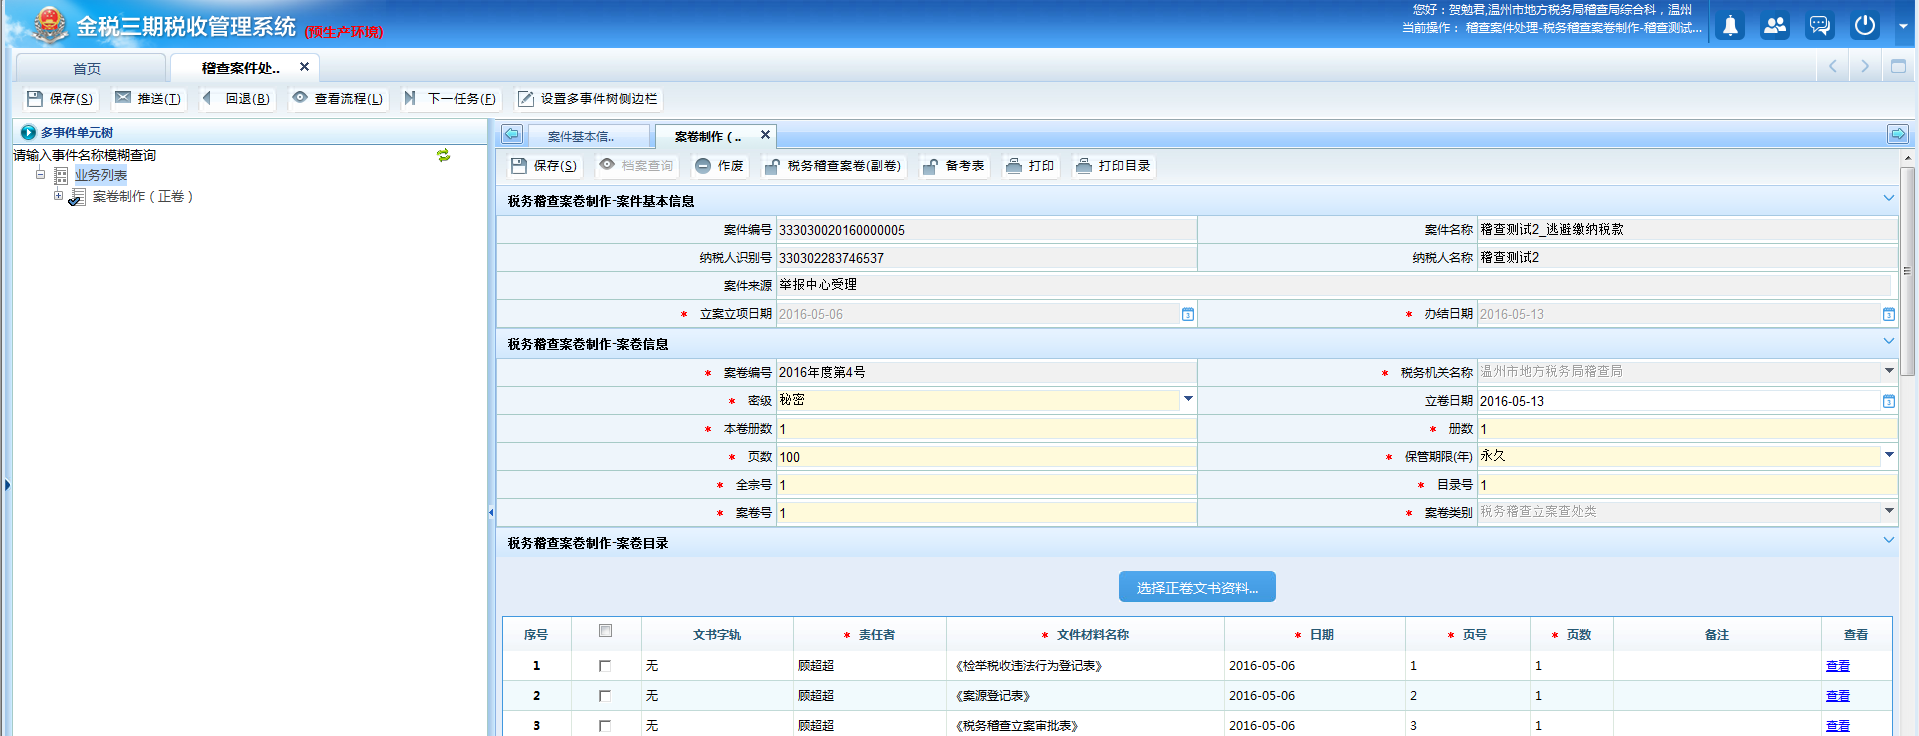The image size is (1919, 736).
Task: Check the row 2 checkbox
Action: (x=605, y=696)
